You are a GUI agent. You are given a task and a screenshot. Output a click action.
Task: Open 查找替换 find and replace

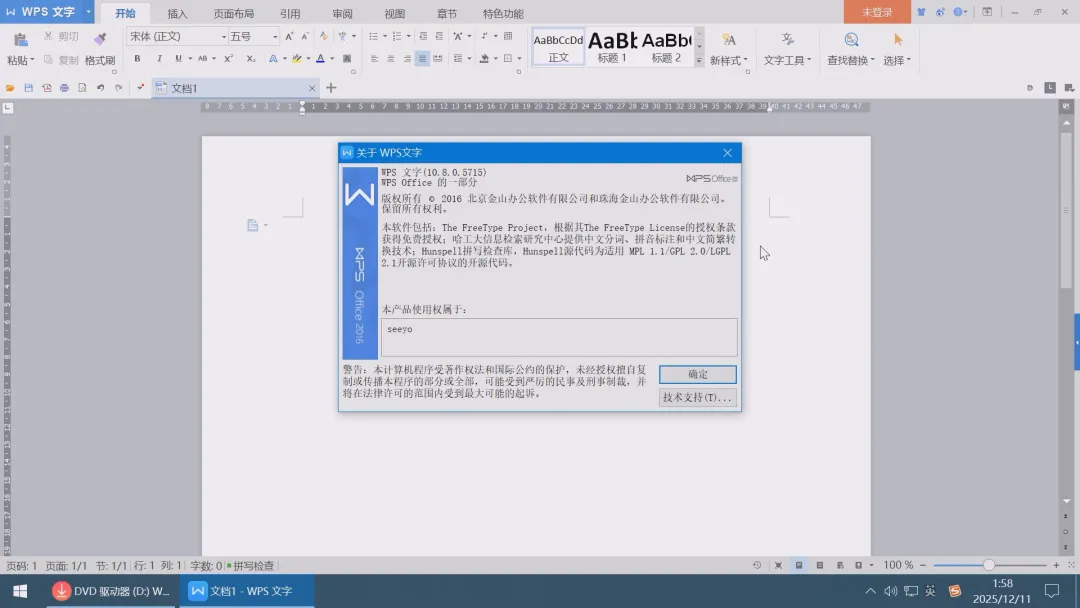pyautogui.click(x=851, y=48)
